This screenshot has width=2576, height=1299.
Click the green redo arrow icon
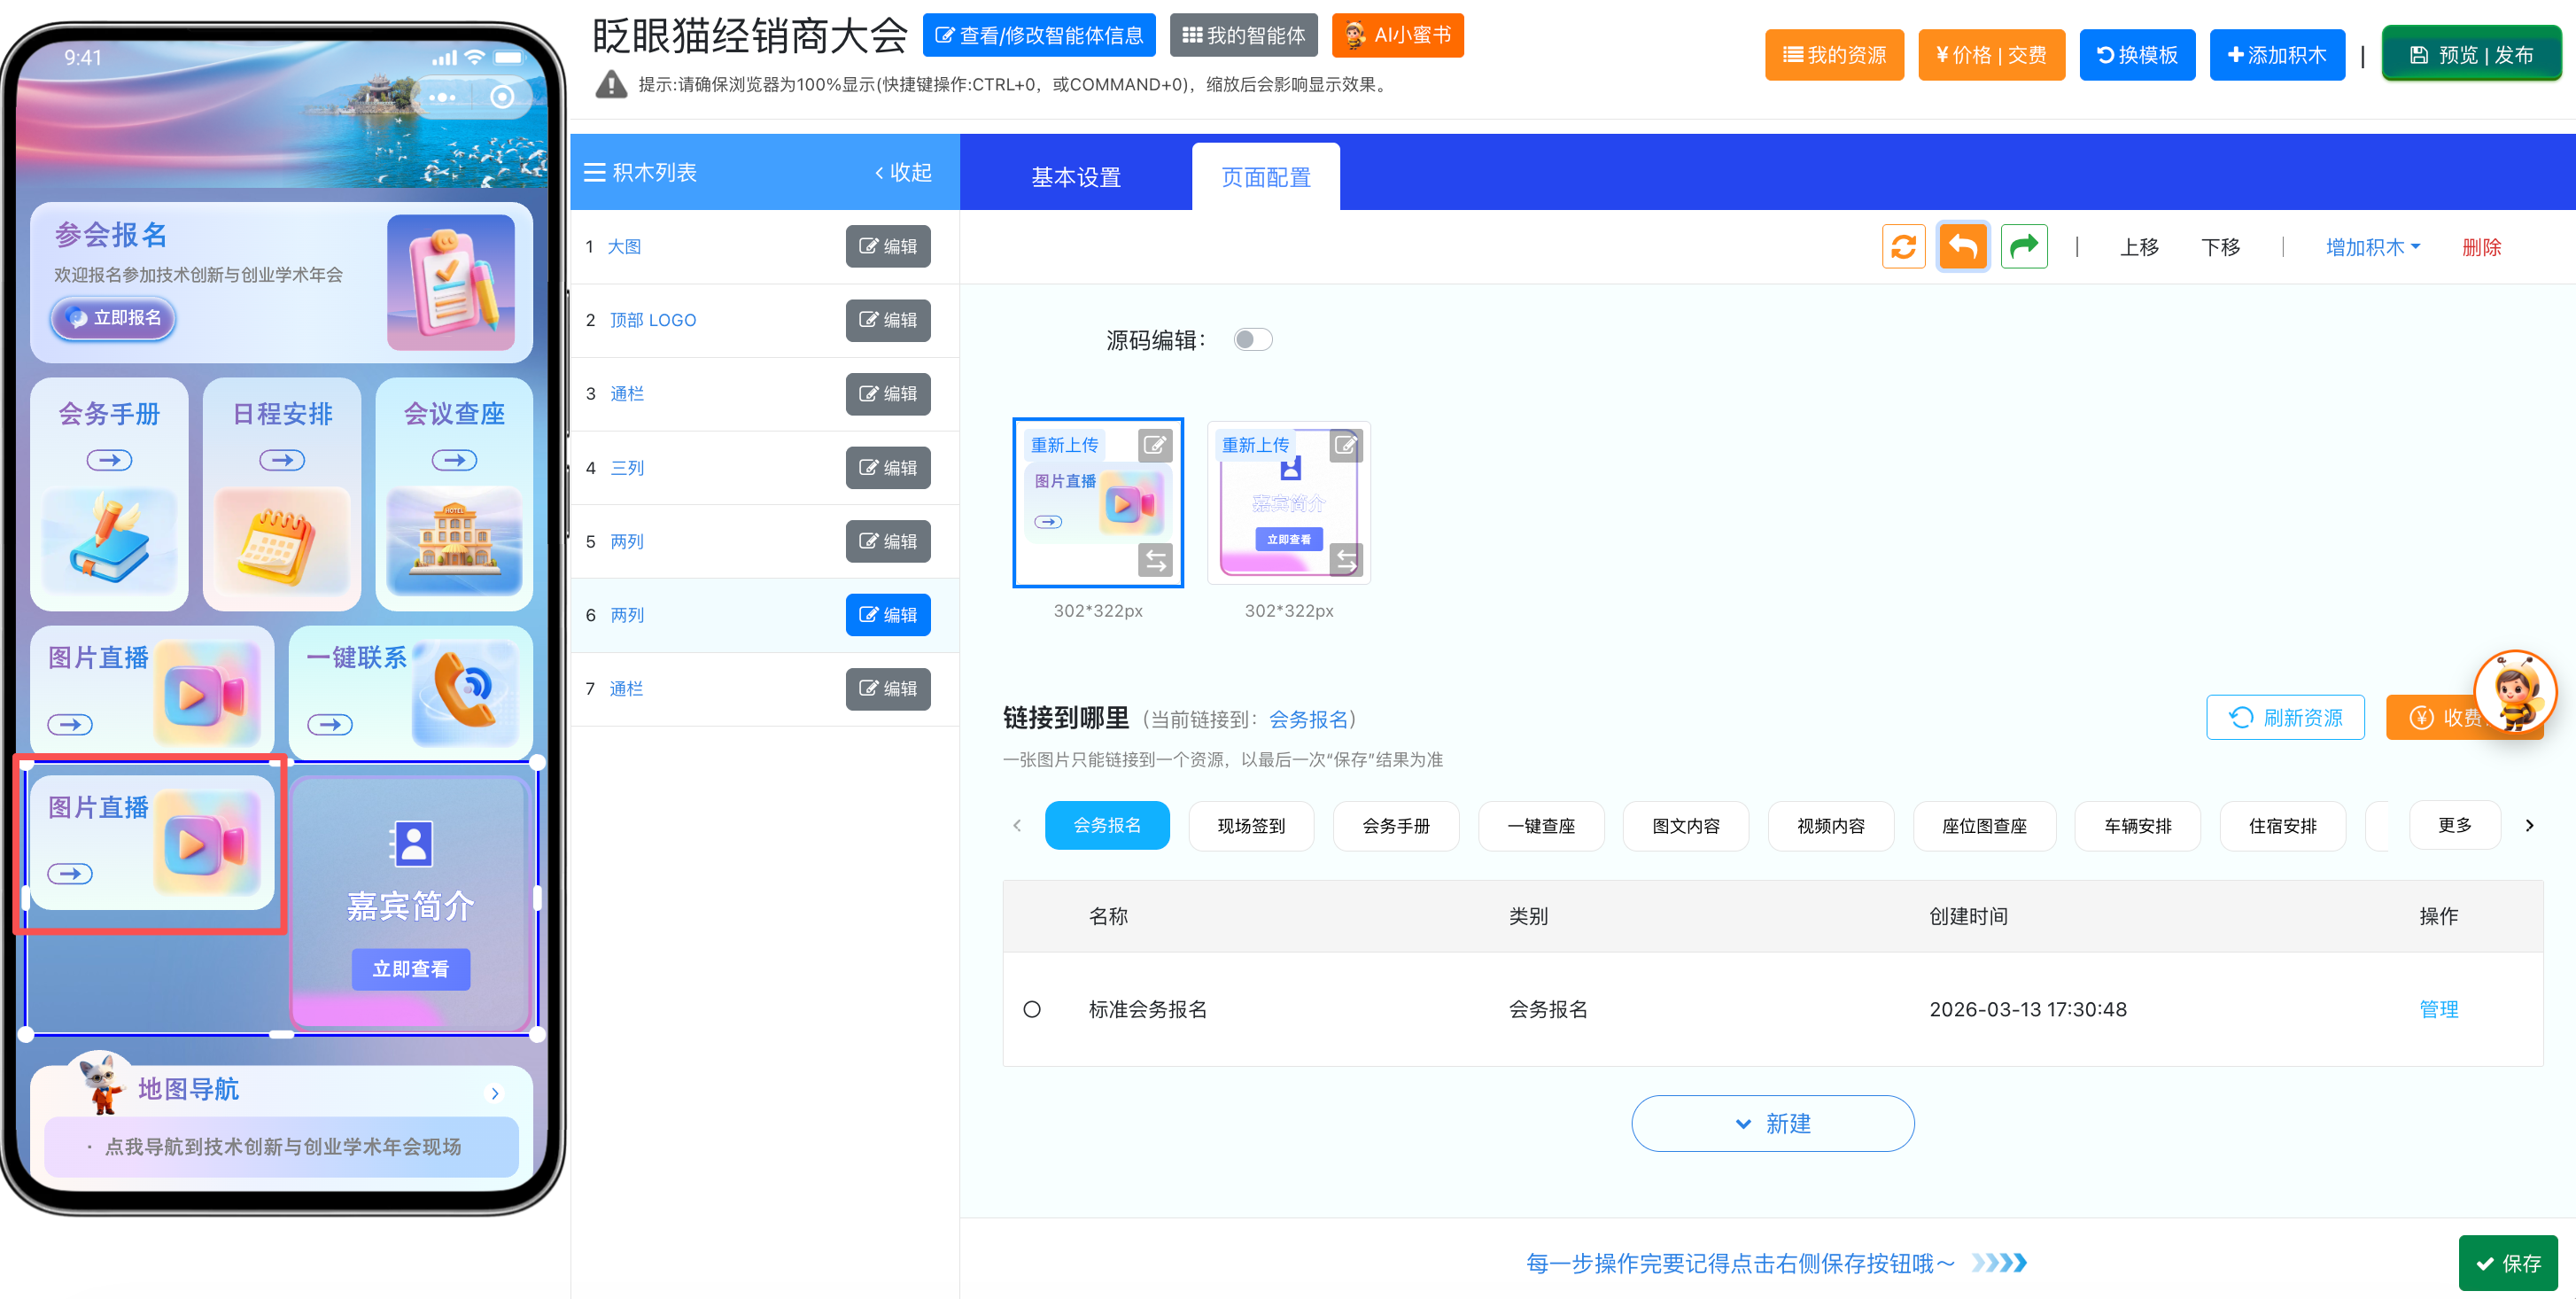coord(2024,247)
